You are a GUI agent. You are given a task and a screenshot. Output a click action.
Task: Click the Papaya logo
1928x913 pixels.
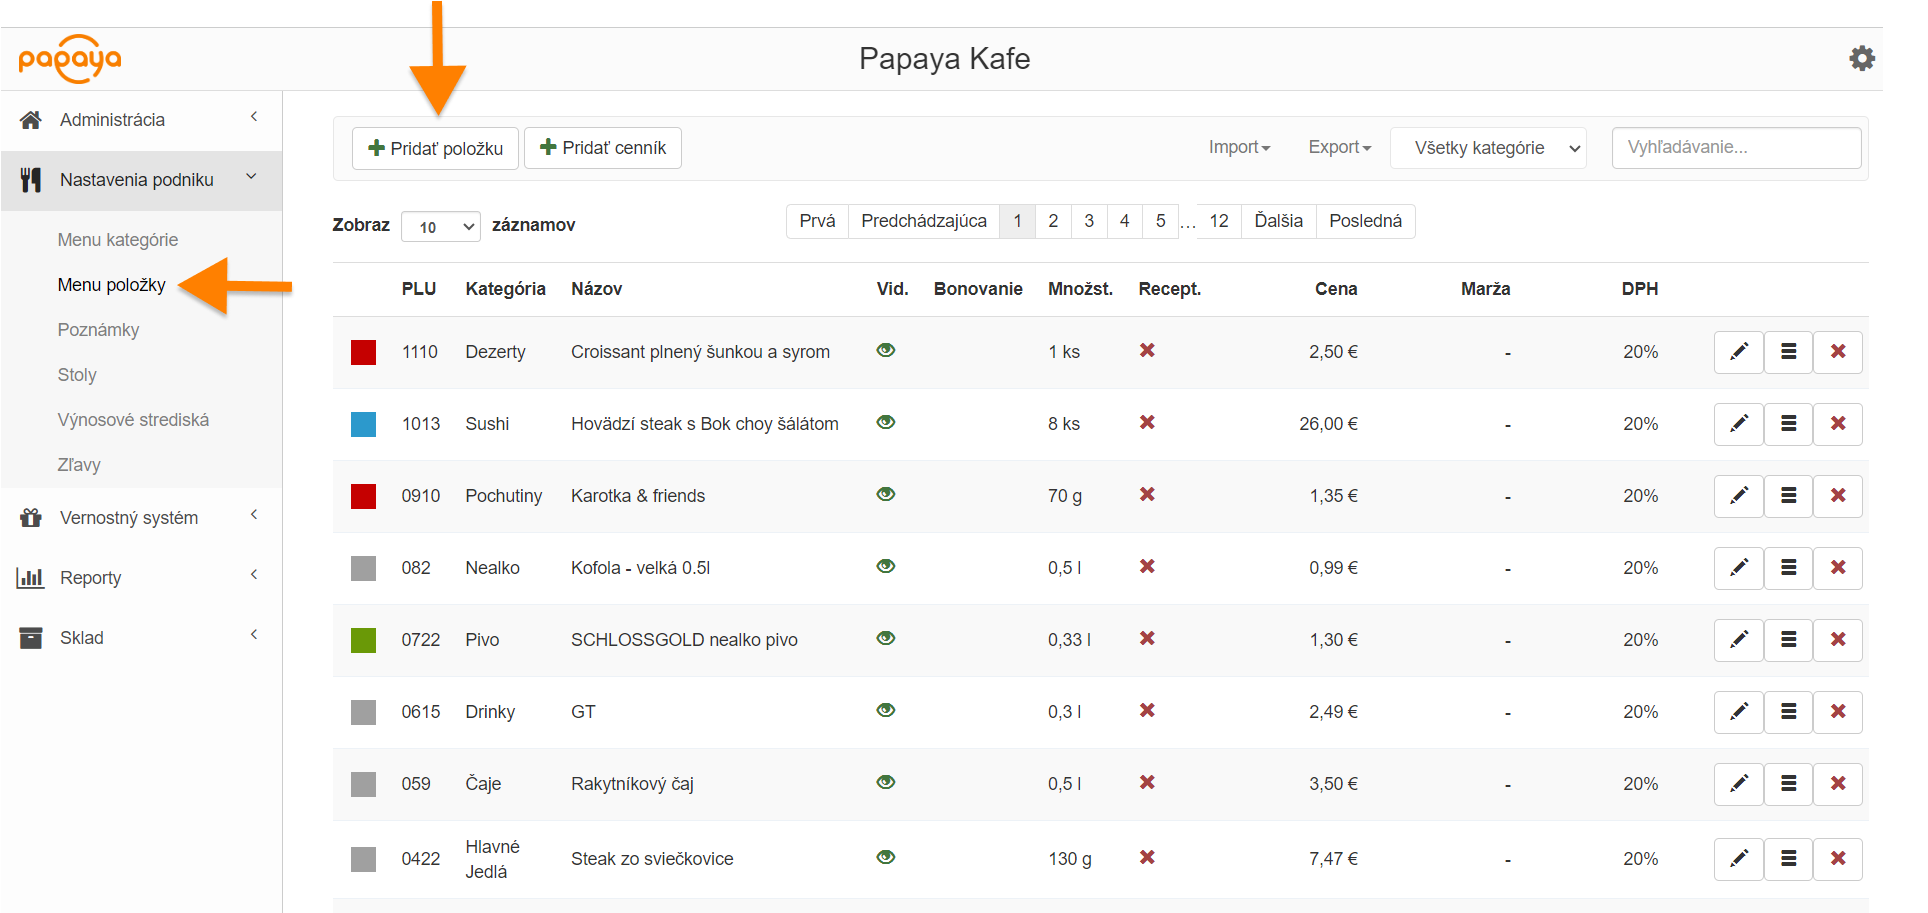[70, 59]
